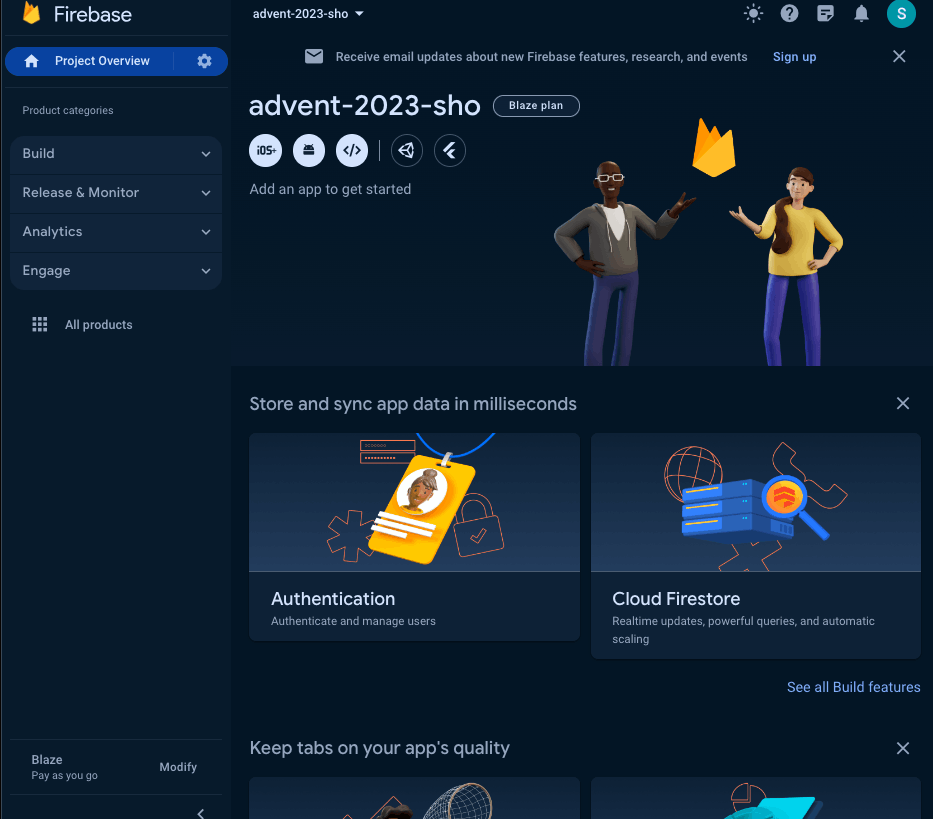Click the Firebase flame logo
Screen dimensions: 933x819
tap(31, 13)
